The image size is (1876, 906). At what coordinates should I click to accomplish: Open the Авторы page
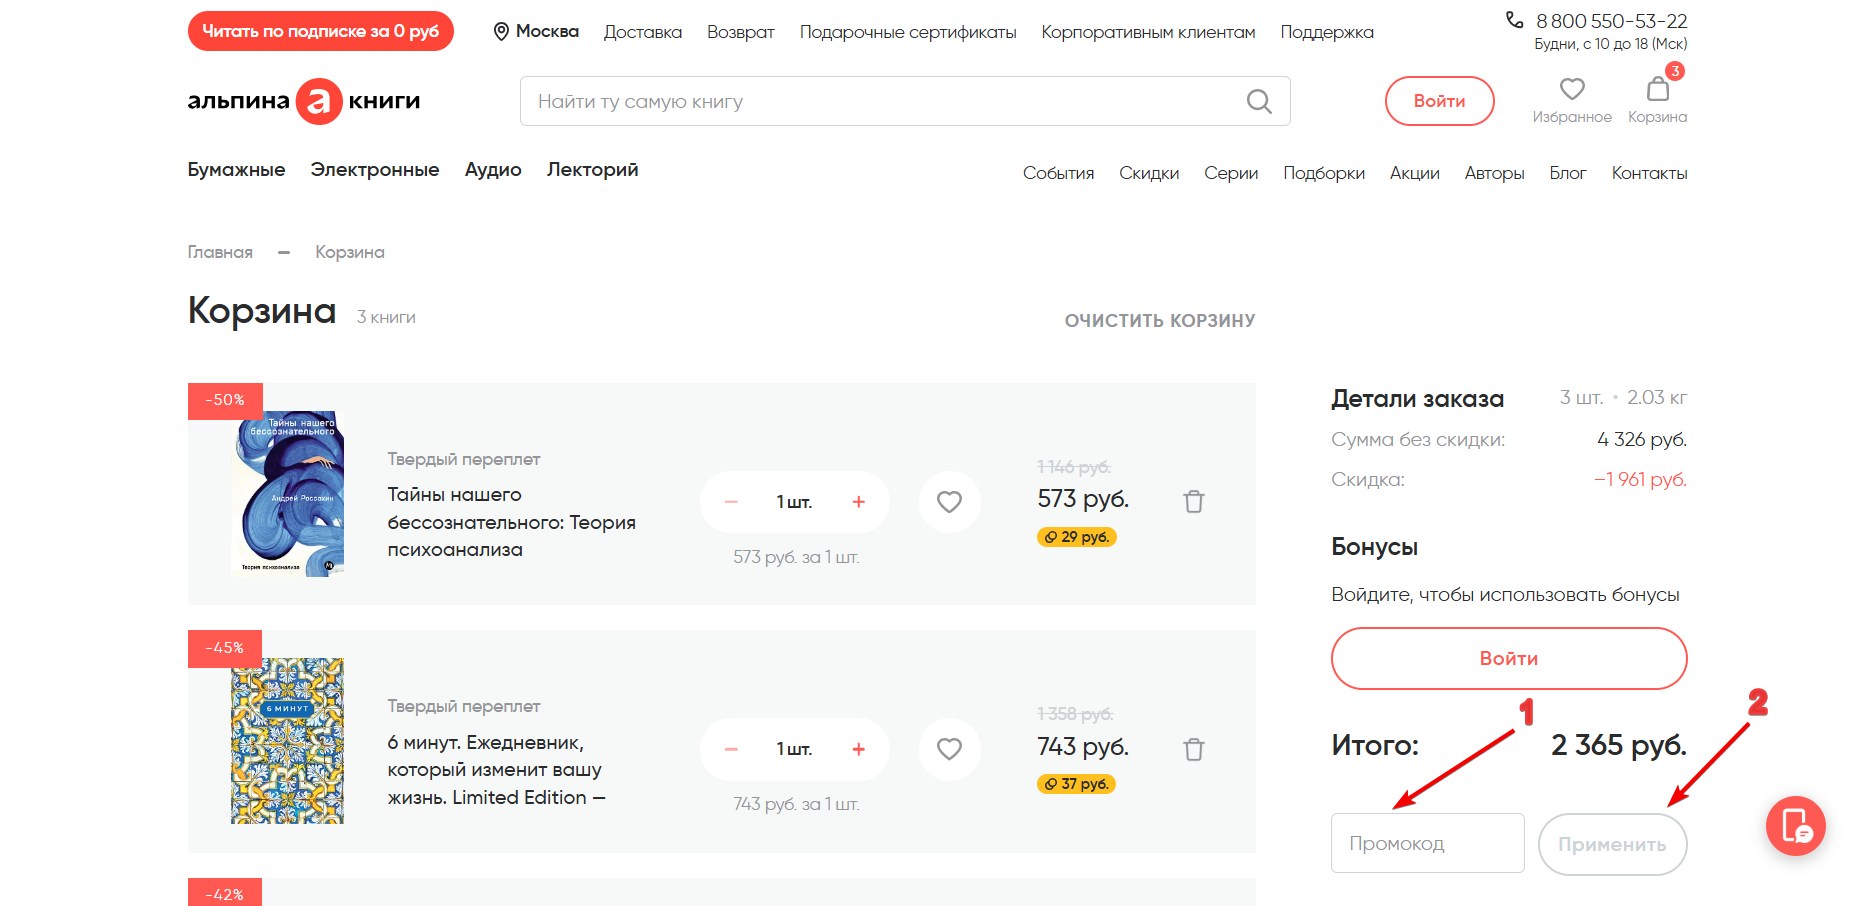[x=1494, y=173]
